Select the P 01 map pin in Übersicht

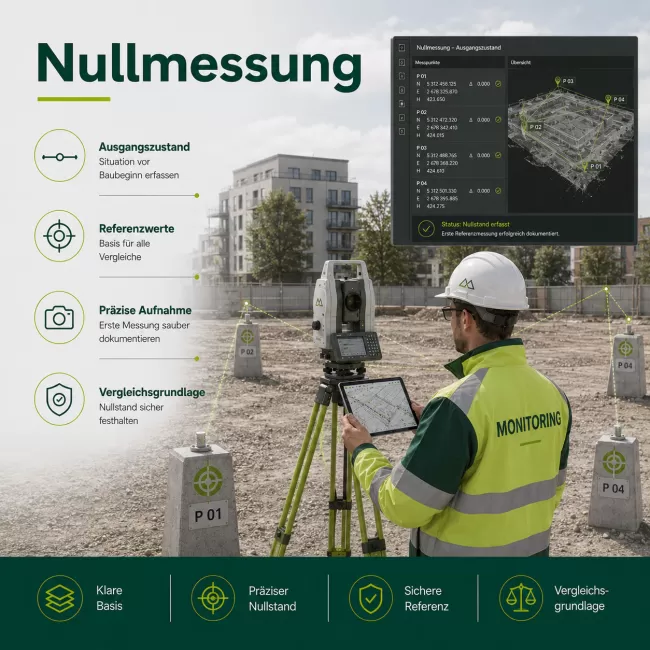[585, 167]
